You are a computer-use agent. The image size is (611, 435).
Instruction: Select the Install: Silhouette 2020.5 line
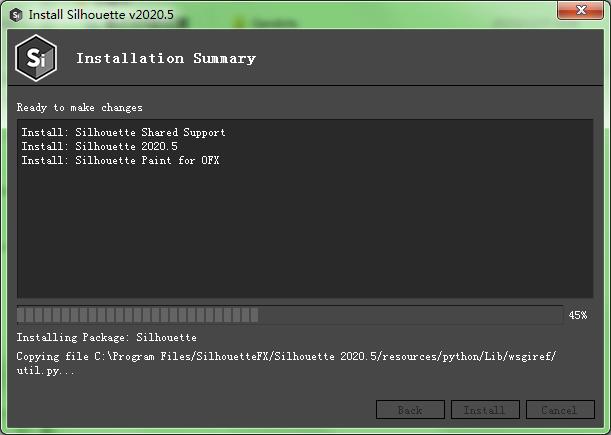tap(99, 146)
